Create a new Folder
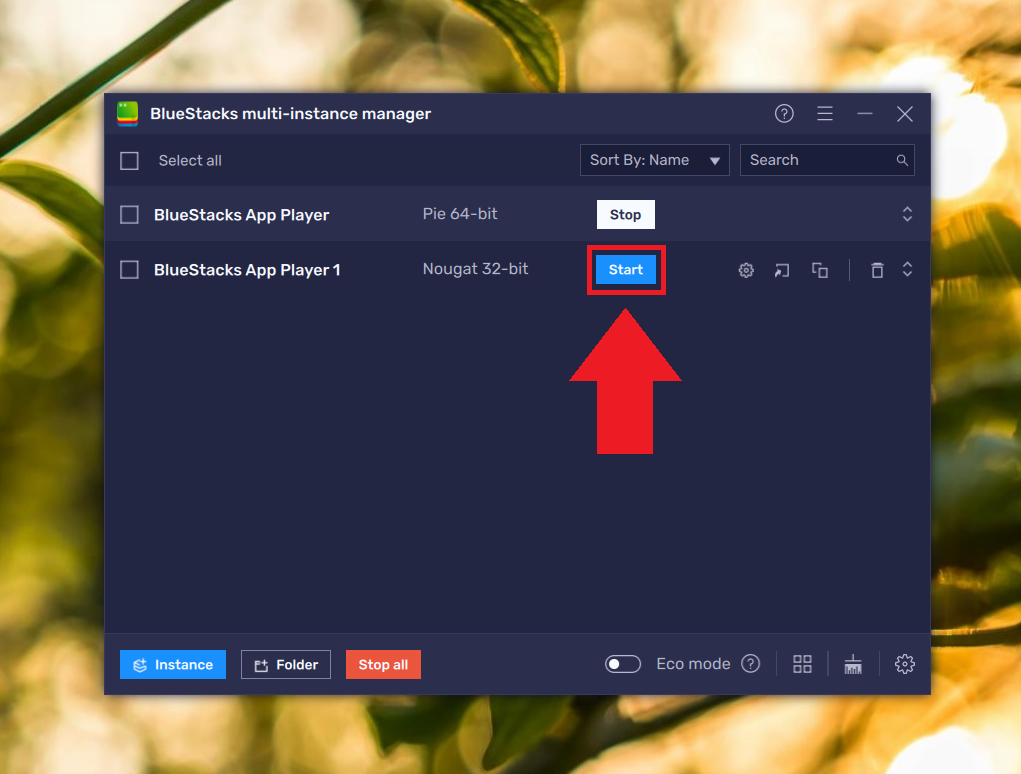Viewport: 1021px width, 774px height. 285,663
